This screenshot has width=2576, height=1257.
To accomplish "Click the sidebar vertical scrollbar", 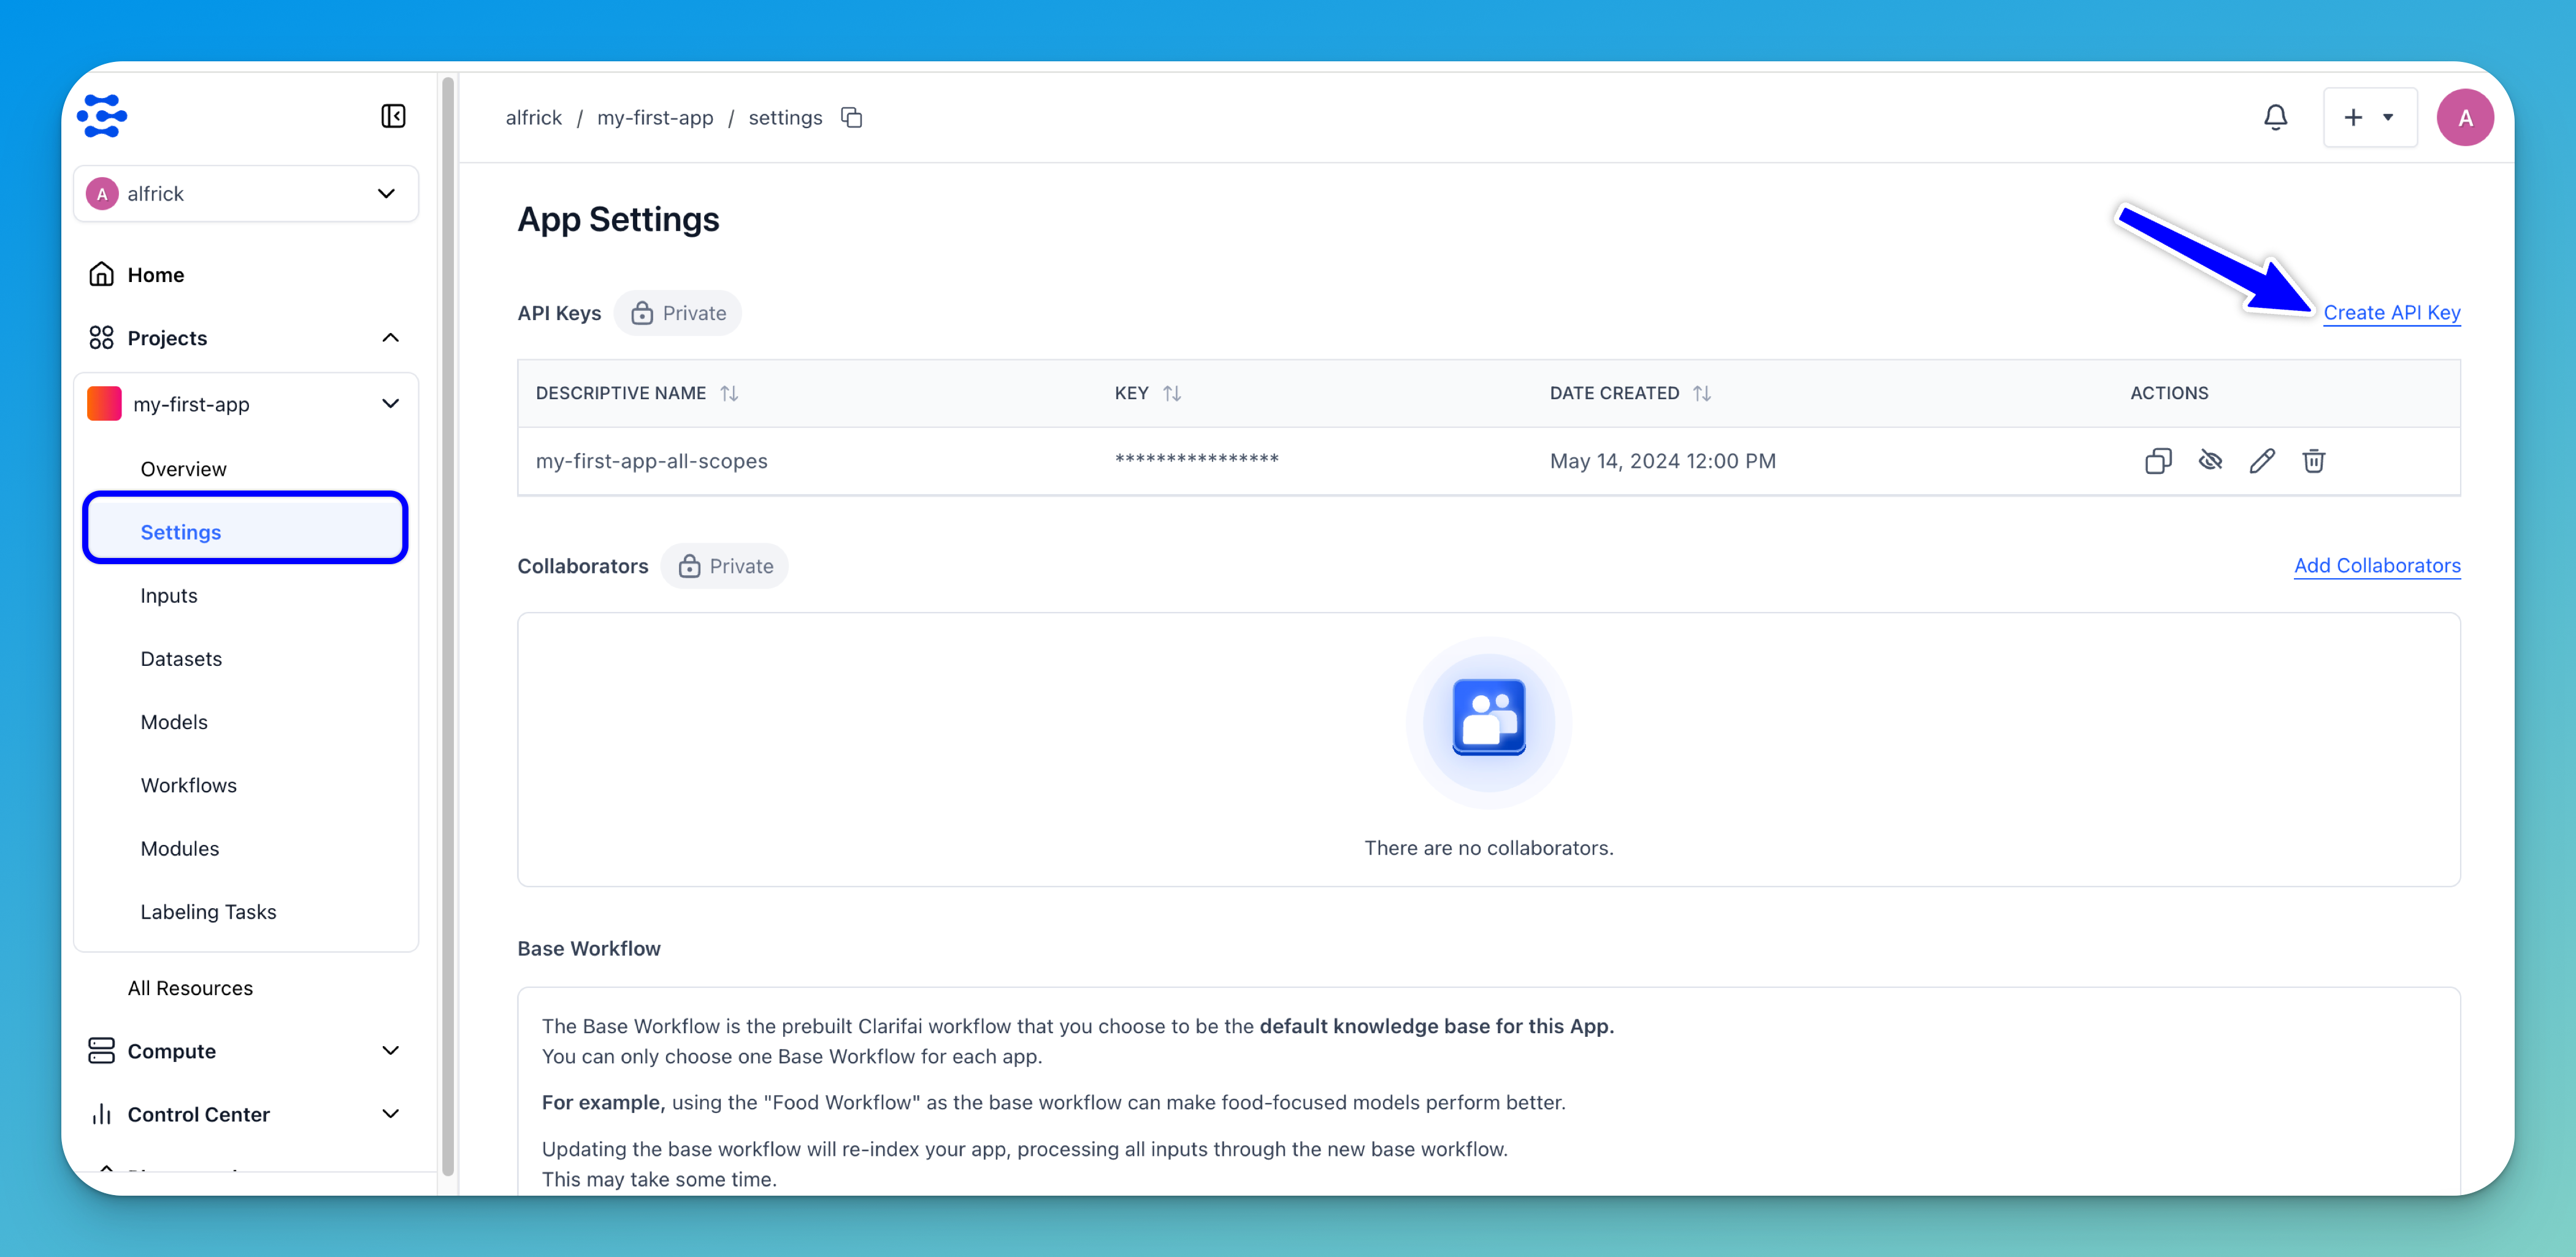I will [x=448, y=625].
